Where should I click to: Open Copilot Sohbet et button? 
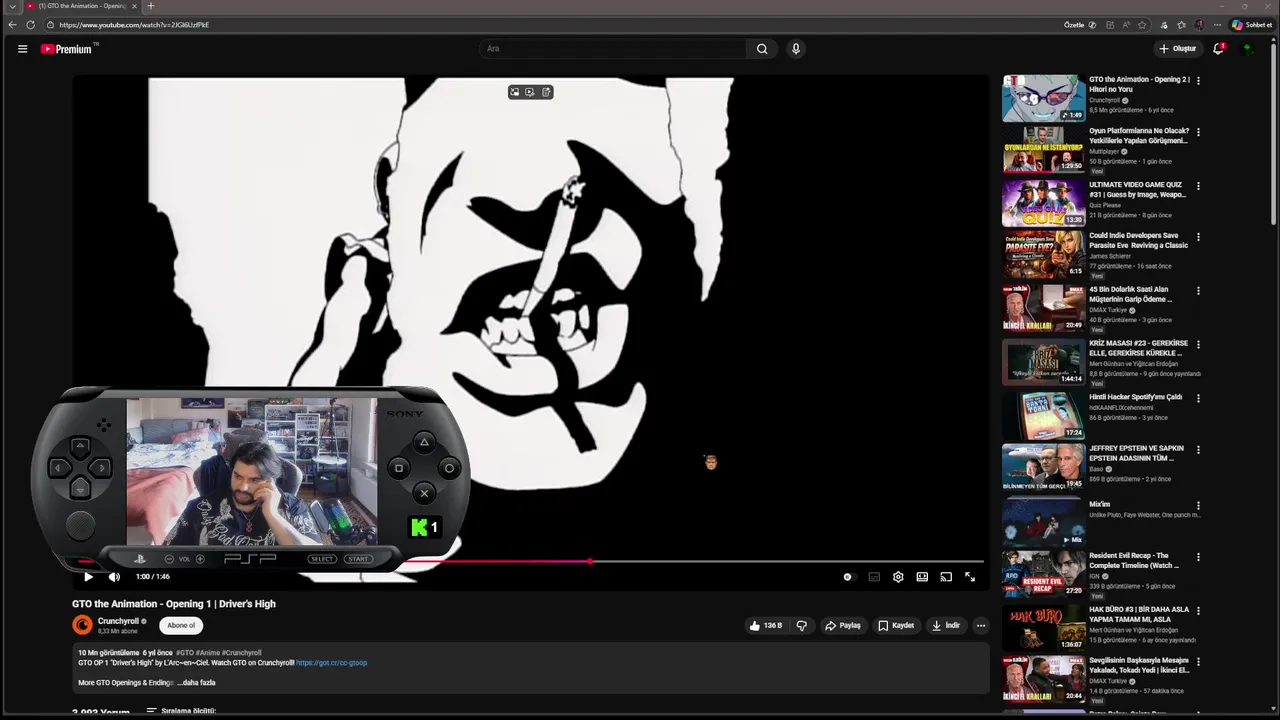coord(1251,25)
